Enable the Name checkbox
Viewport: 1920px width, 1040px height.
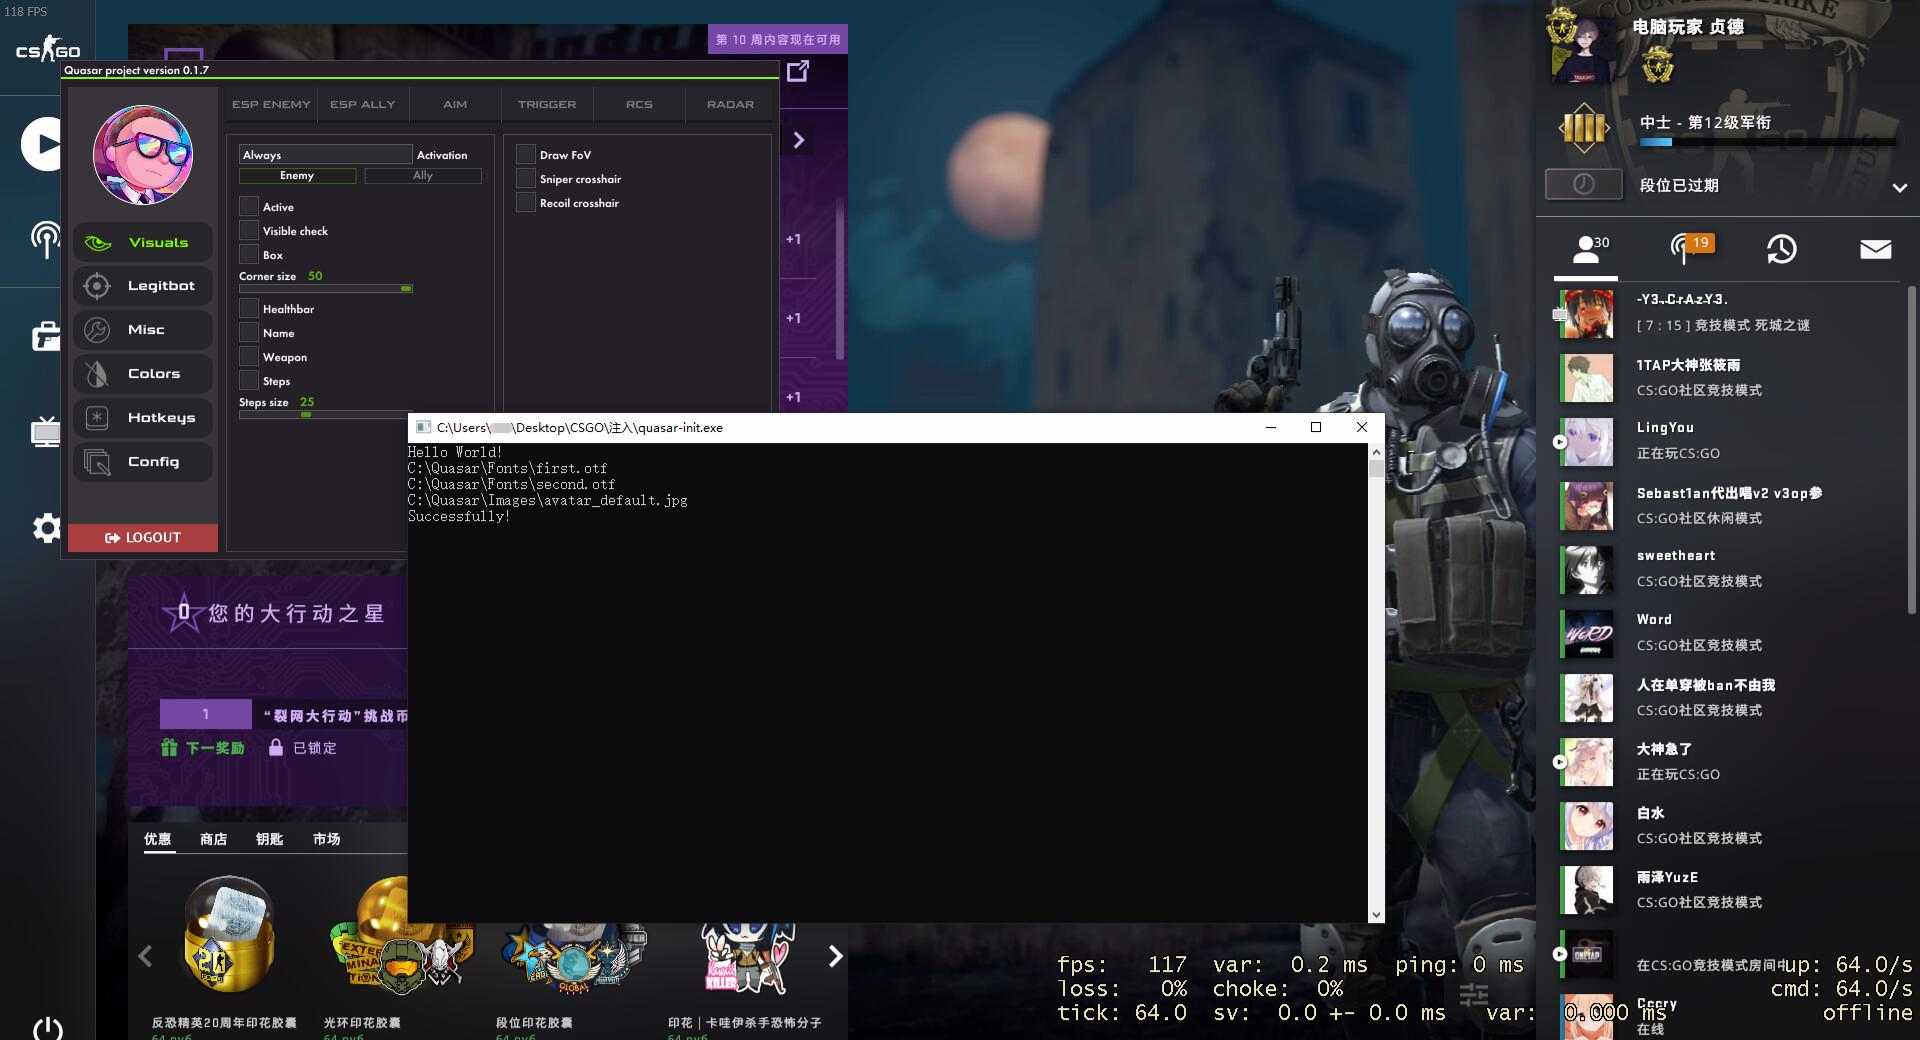(x=249, y=333)
